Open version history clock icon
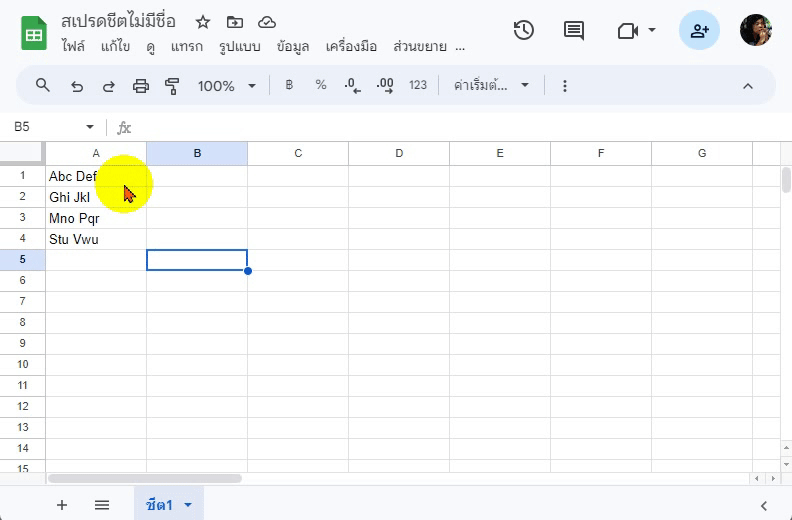This screenshot has height=520, width=792. coord(523,30)
